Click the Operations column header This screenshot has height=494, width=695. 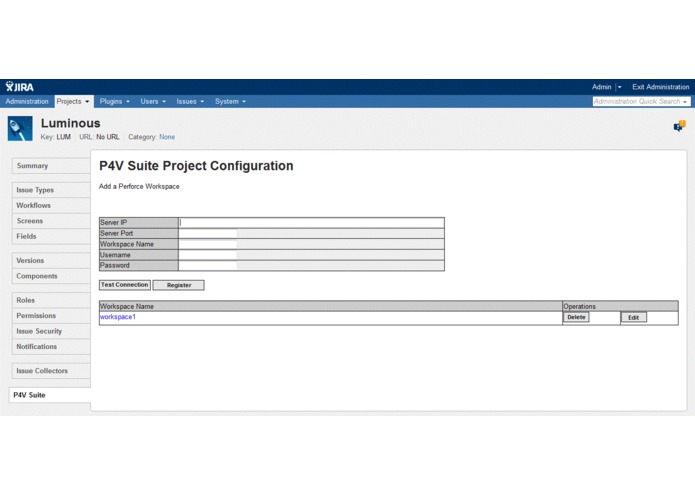pyautogui.click(x=620, y=306)
